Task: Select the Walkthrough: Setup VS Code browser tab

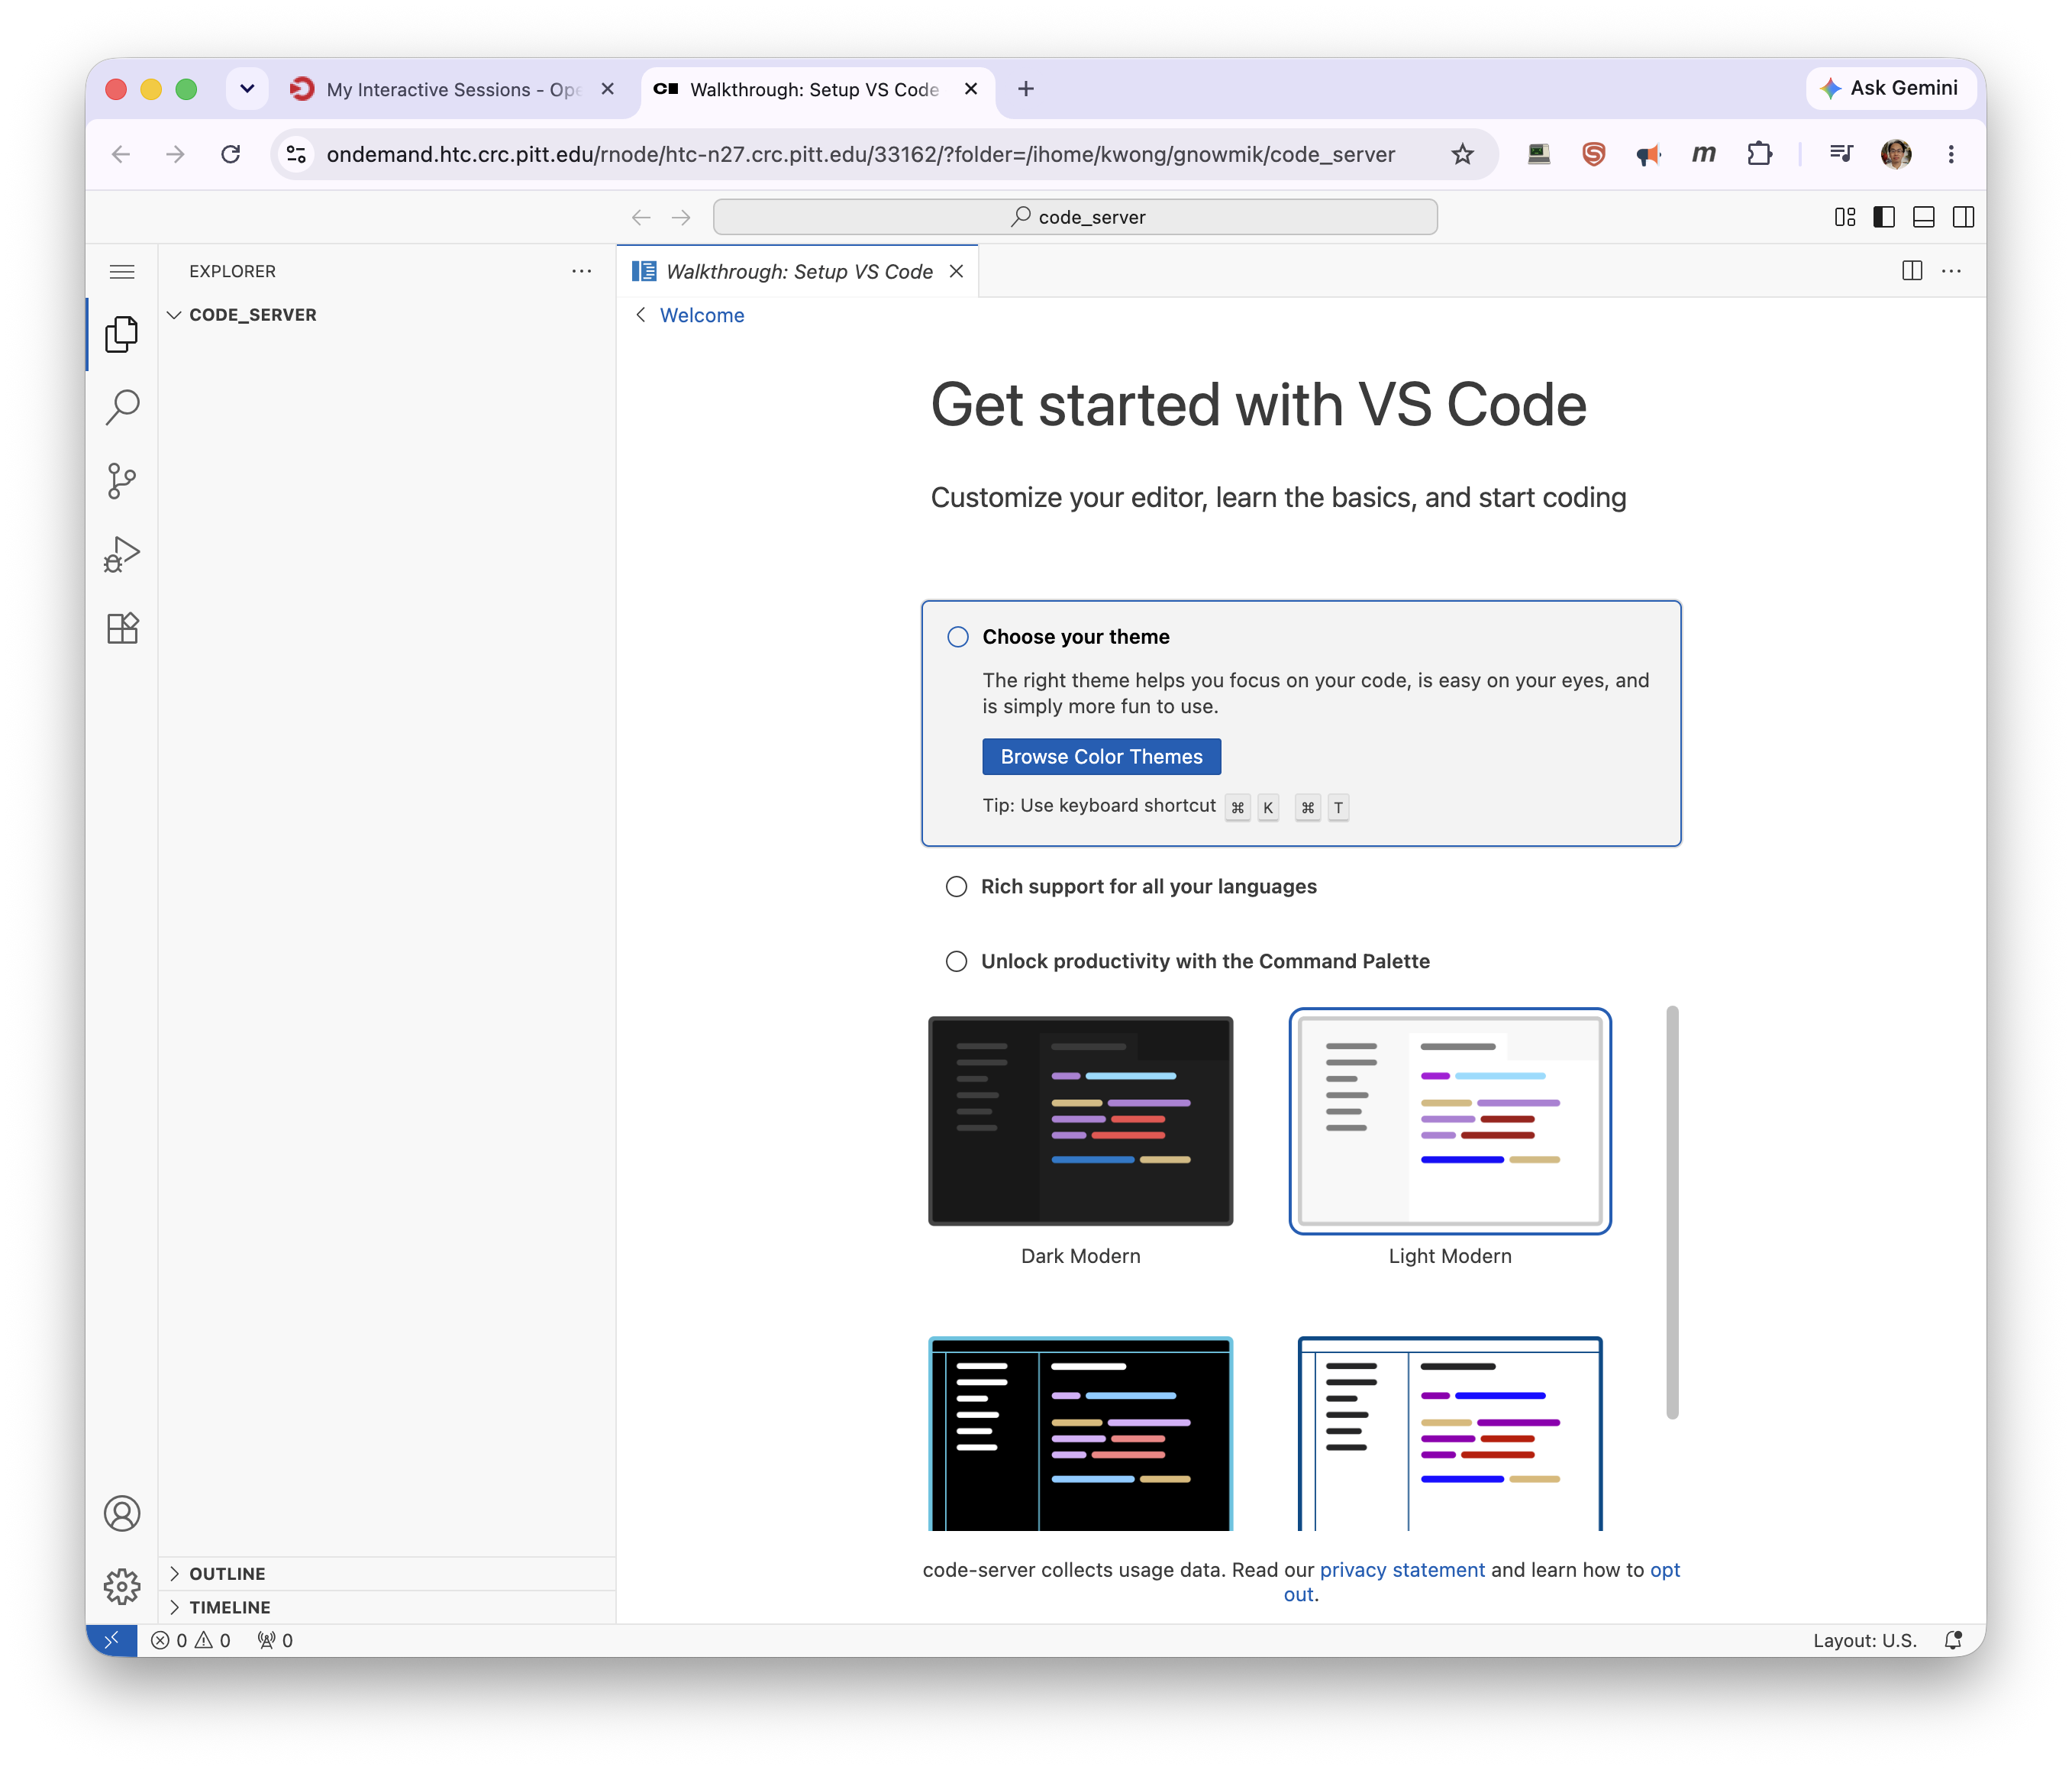Action: [x=815, y=89]
